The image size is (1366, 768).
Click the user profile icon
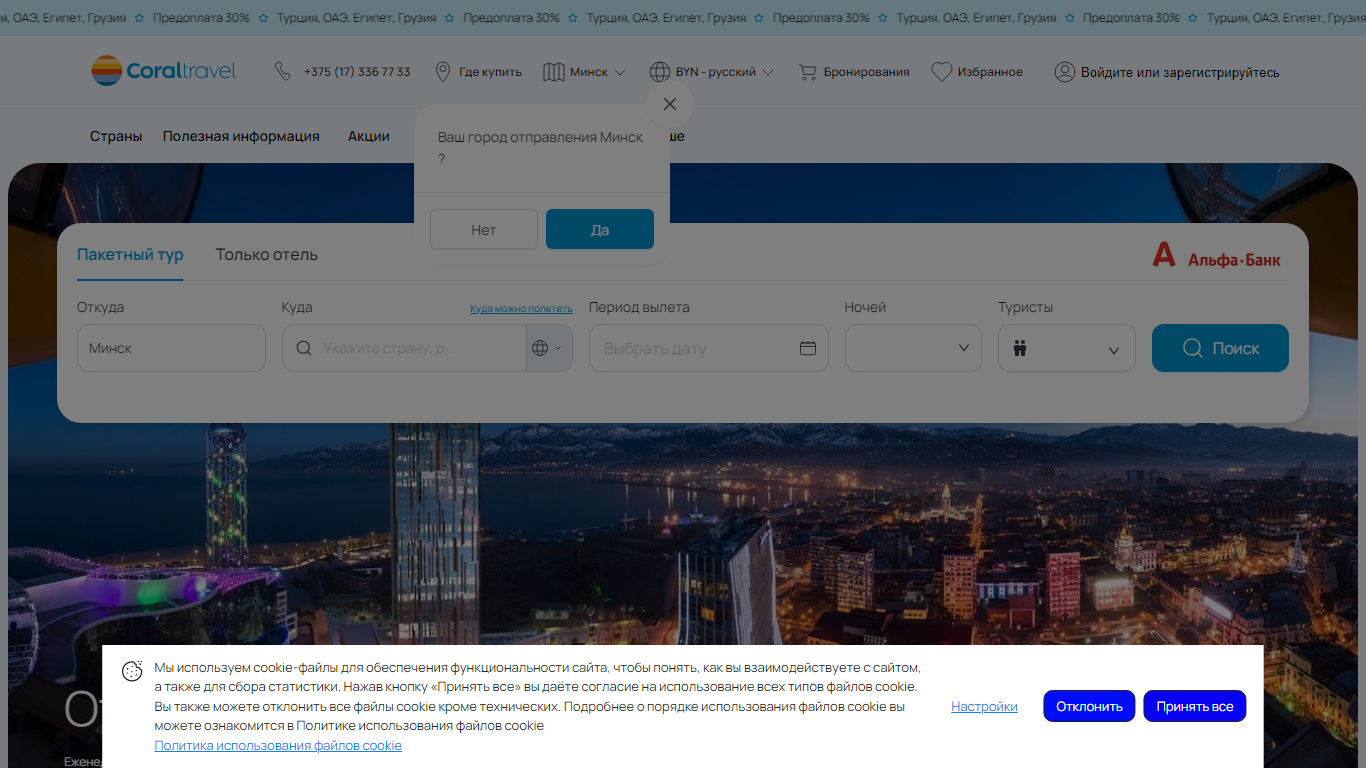[1065, 72]
